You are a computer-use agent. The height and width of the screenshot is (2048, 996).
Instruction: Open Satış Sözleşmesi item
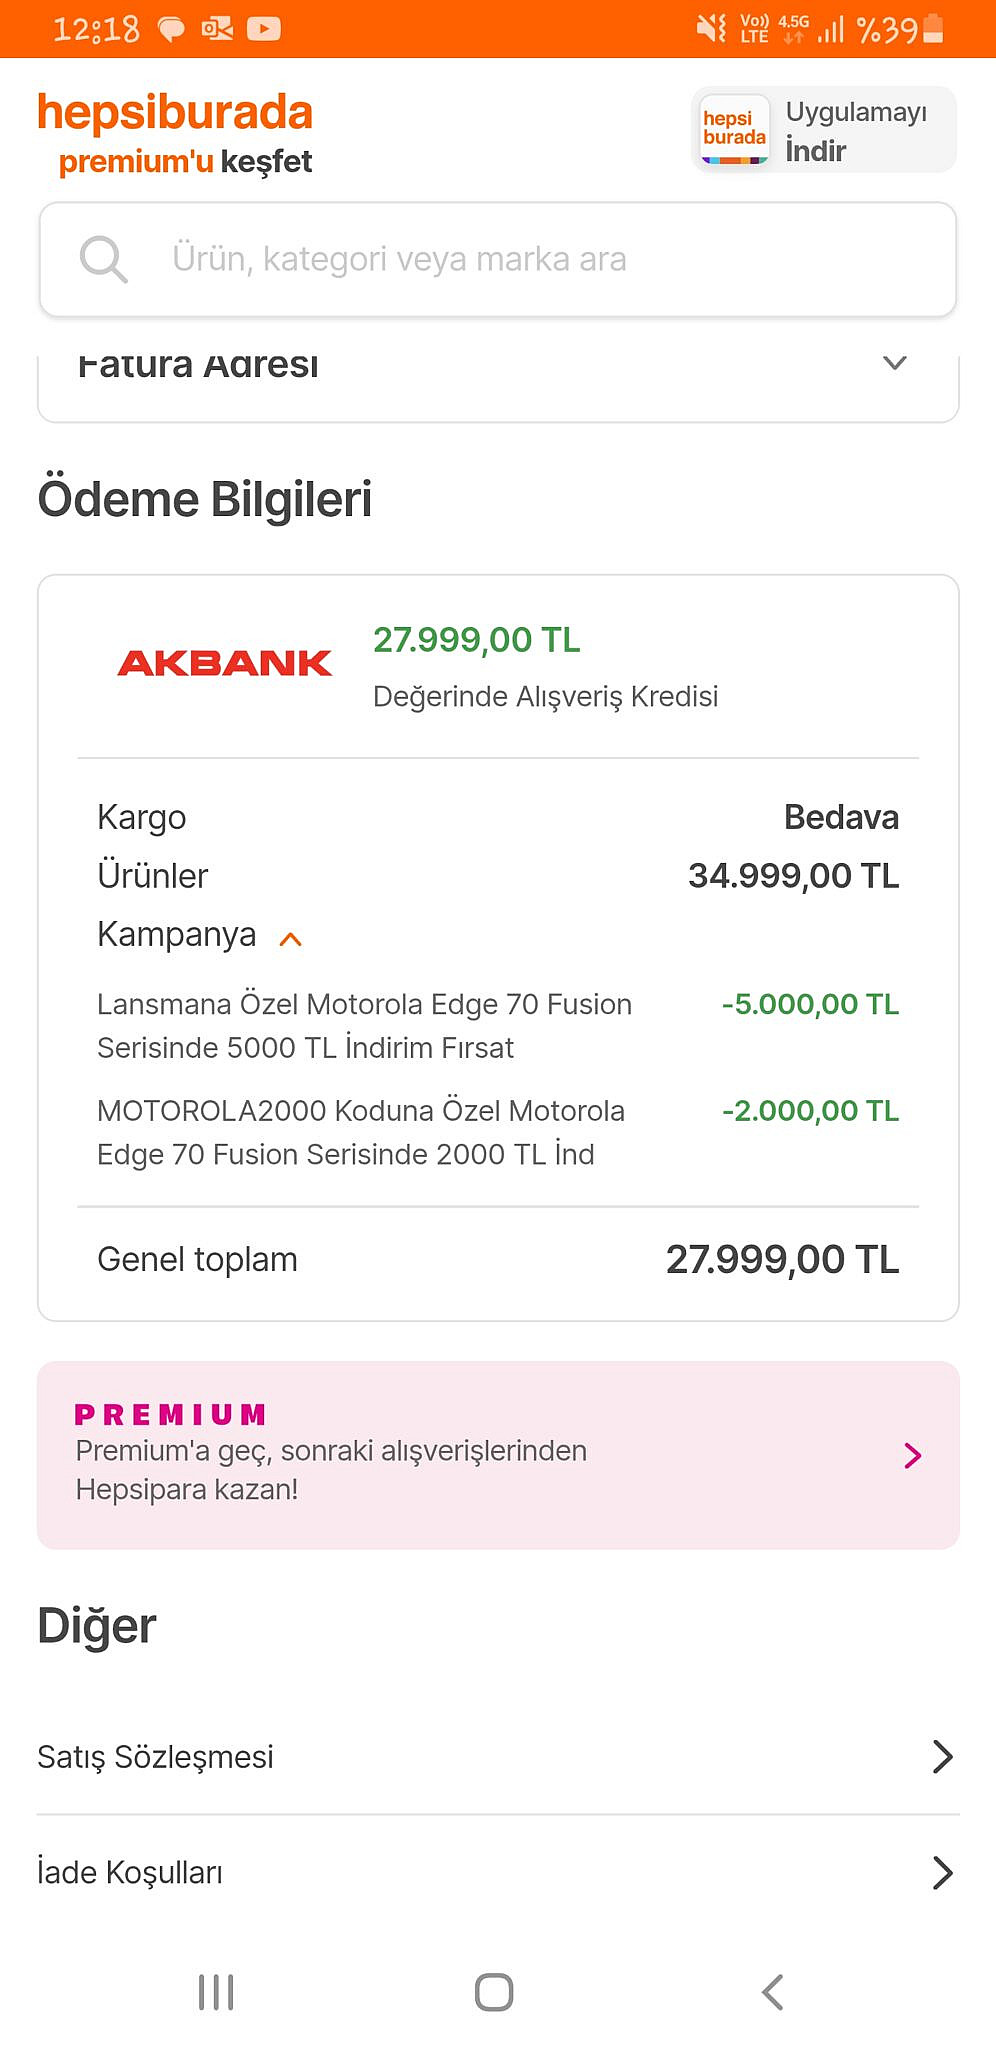498,1756
